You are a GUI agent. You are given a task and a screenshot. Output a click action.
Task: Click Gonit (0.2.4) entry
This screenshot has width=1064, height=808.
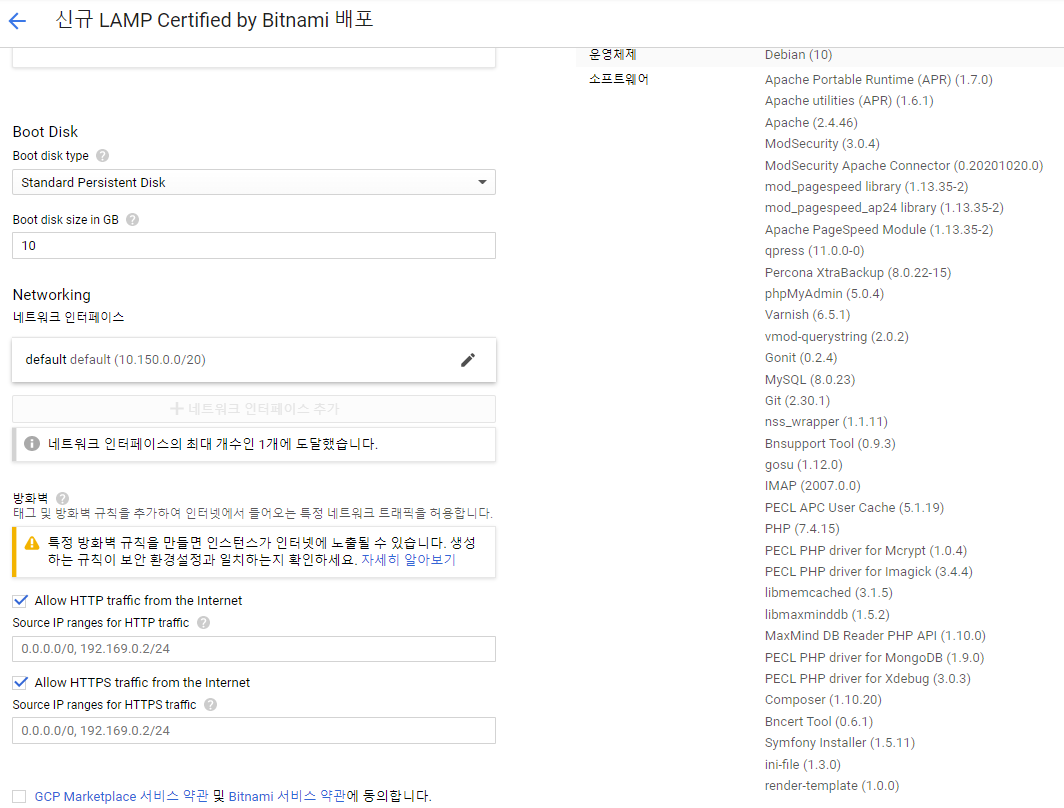801,358
